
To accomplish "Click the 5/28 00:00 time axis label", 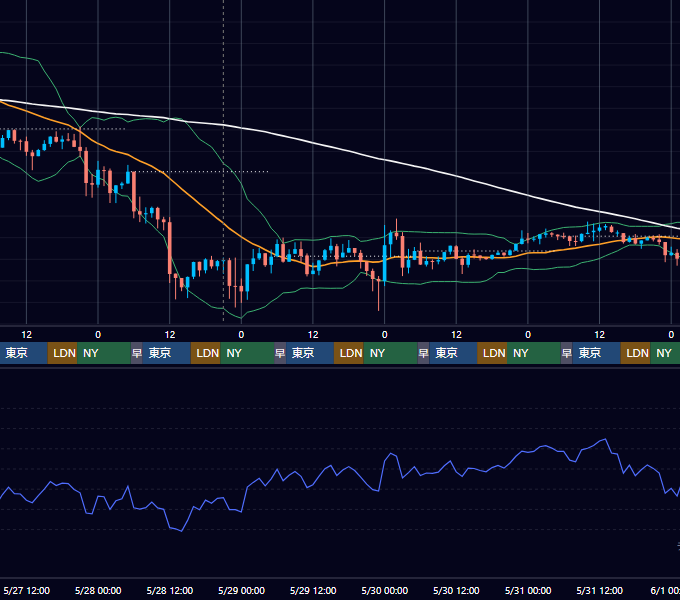I will point(98,590).
